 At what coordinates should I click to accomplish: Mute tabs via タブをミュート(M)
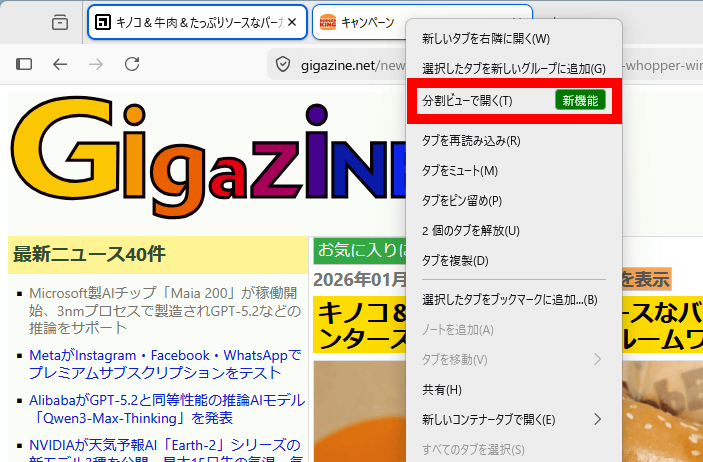click(460, 171)
